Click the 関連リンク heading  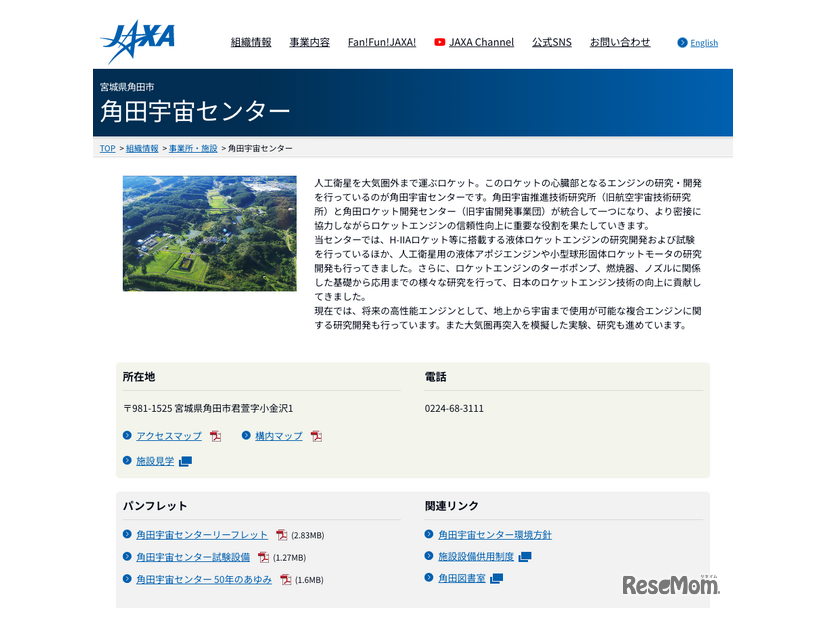(451, 506)
